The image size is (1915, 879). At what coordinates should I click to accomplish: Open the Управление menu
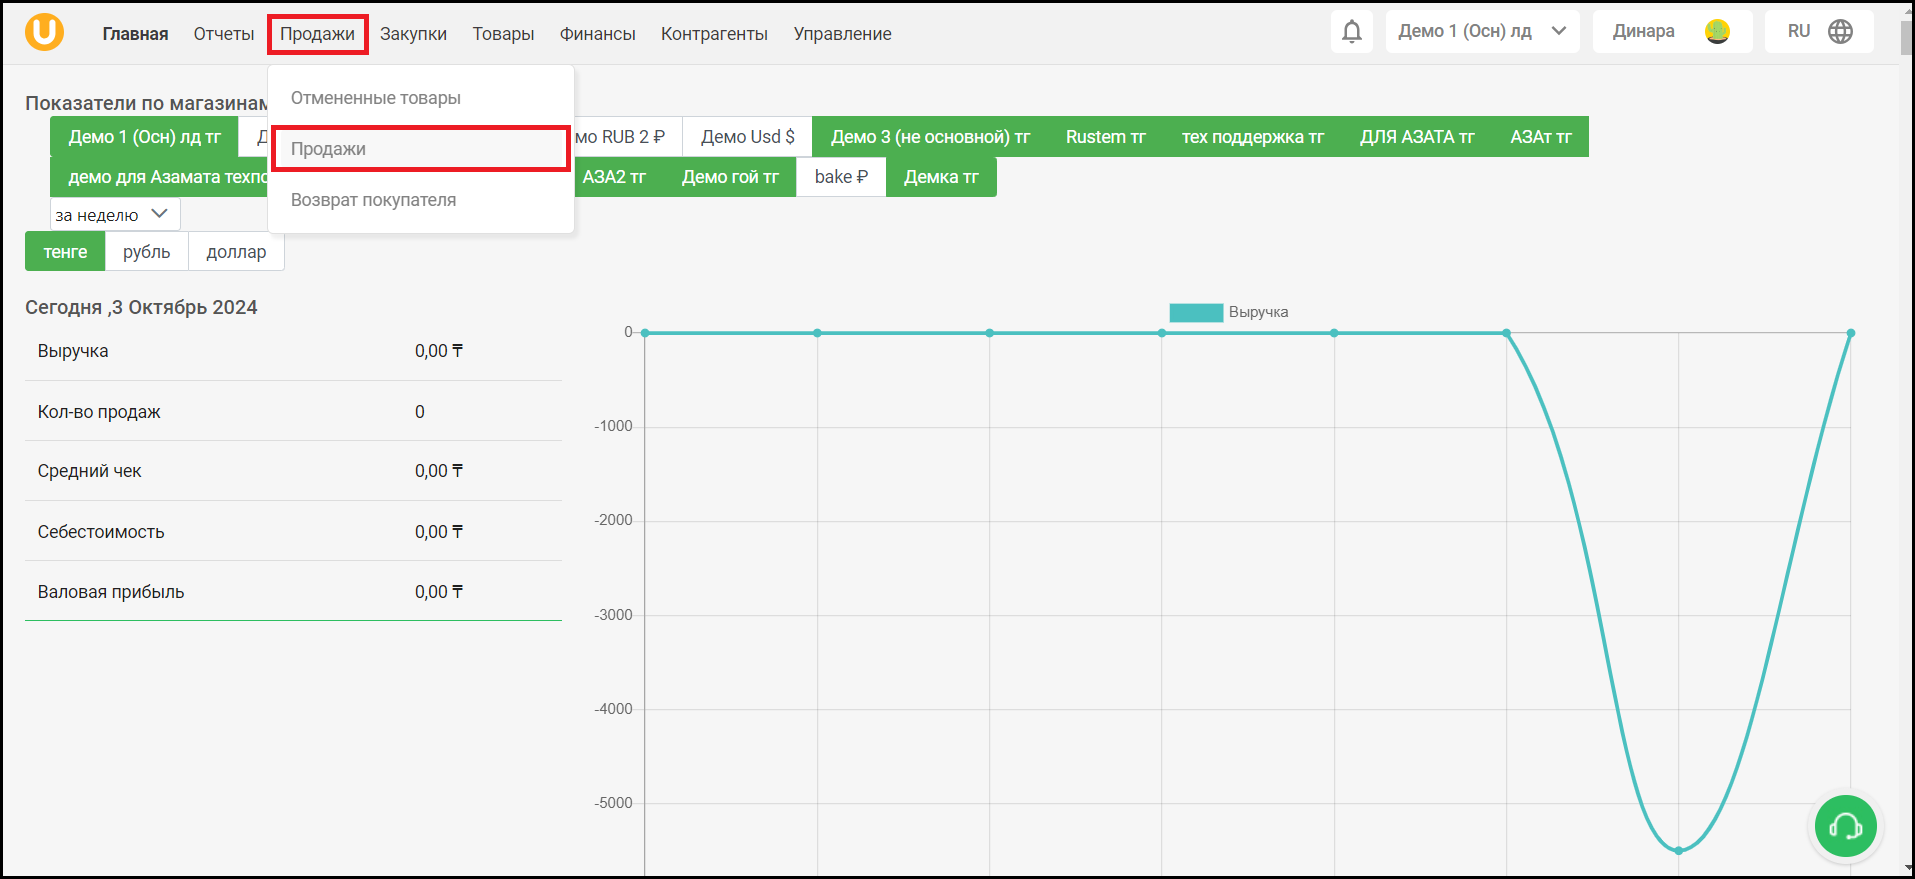842,34
